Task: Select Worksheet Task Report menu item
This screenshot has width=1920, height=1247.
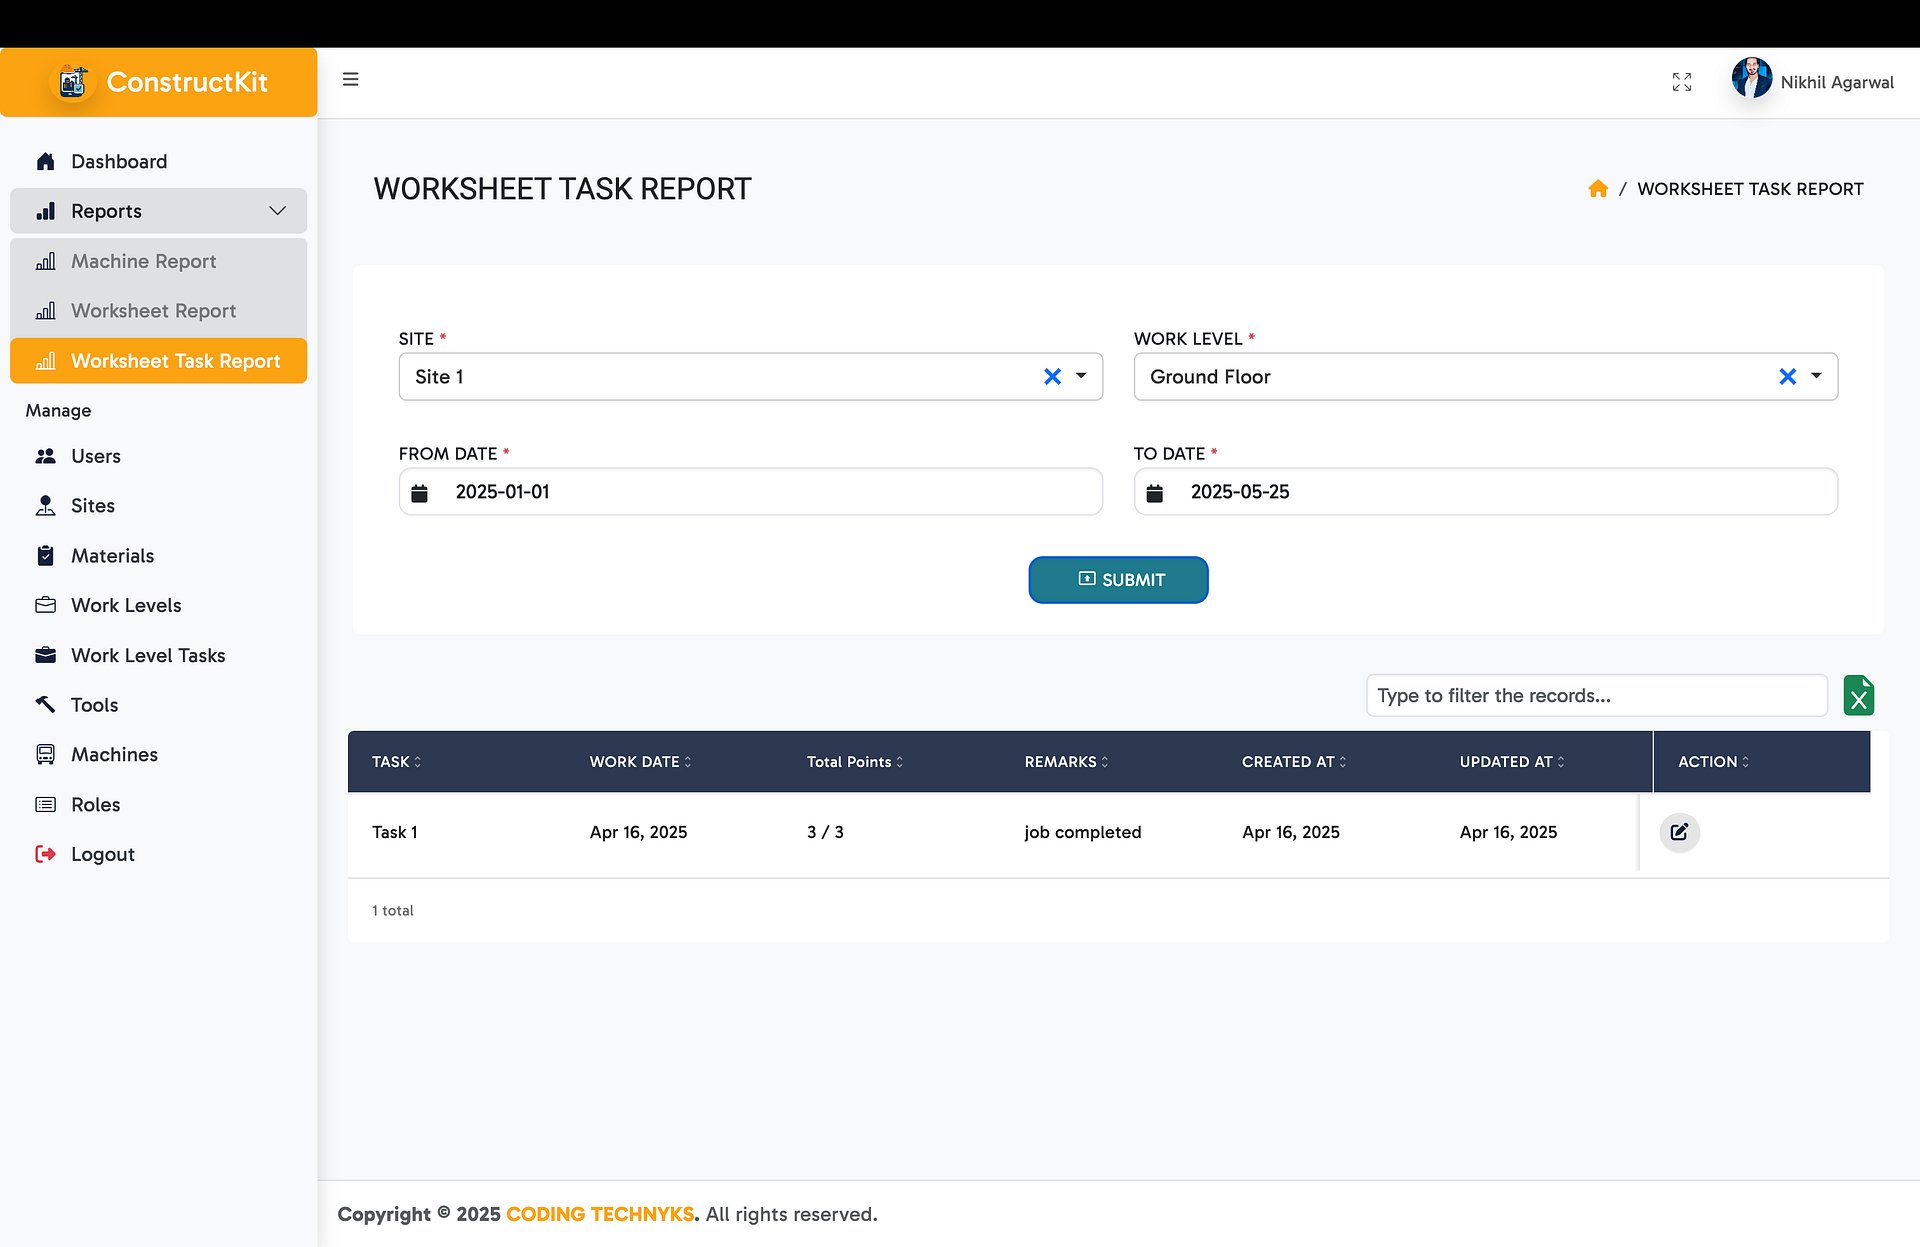Action: click(158, 361)
